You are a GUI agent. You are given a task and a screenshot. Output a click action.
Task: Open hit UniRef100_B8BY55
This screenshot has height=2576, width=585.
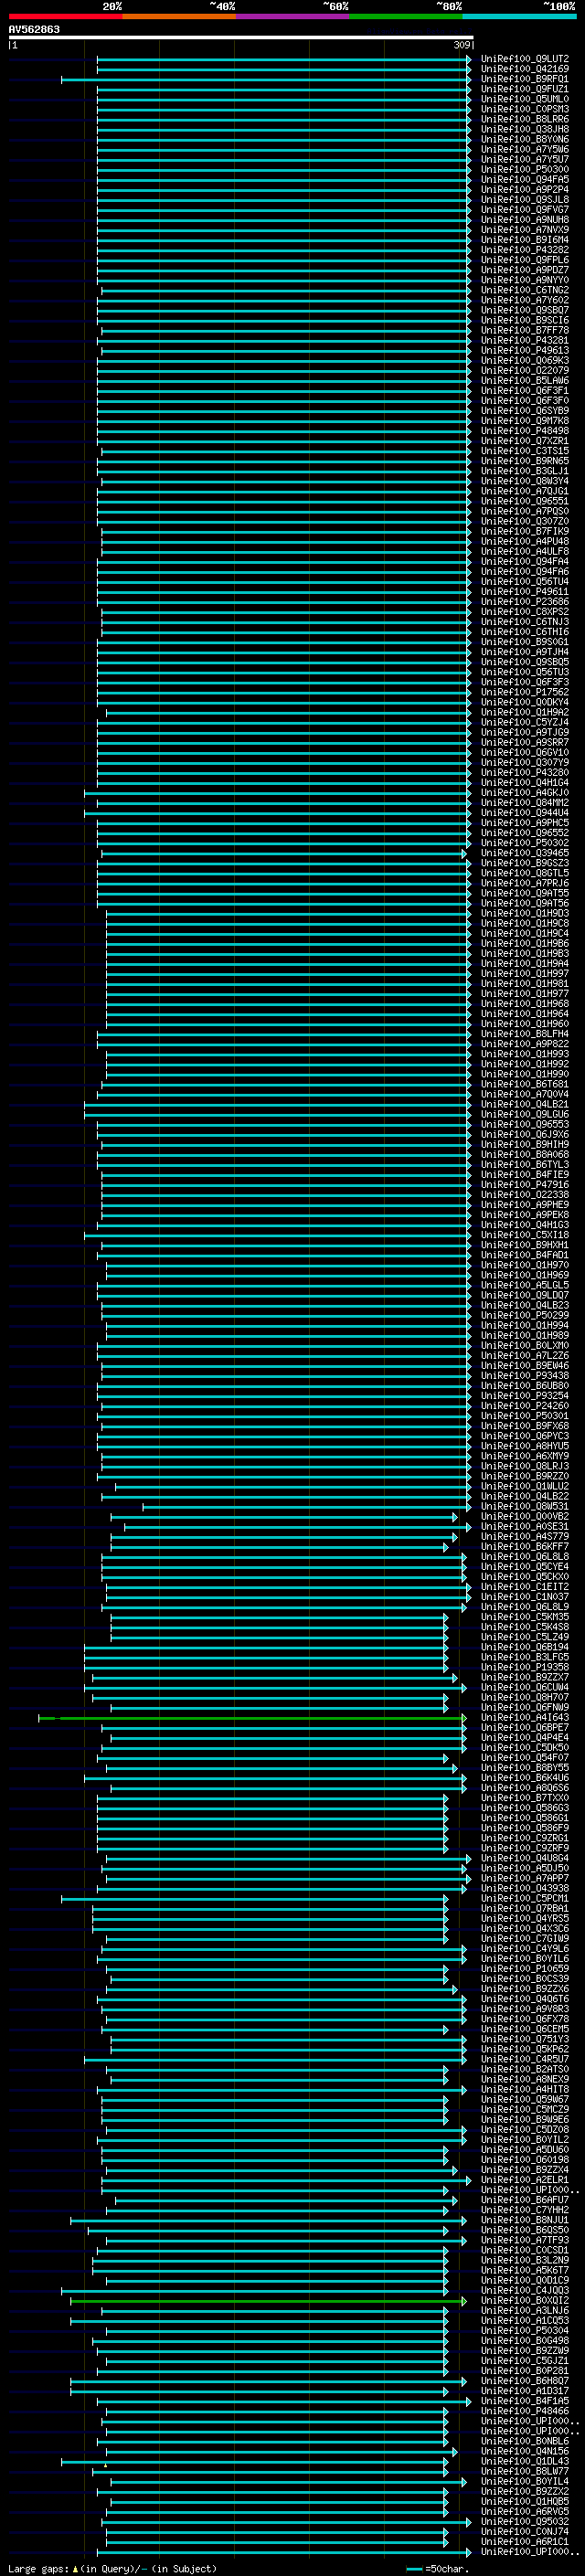tap(524, 1767)
